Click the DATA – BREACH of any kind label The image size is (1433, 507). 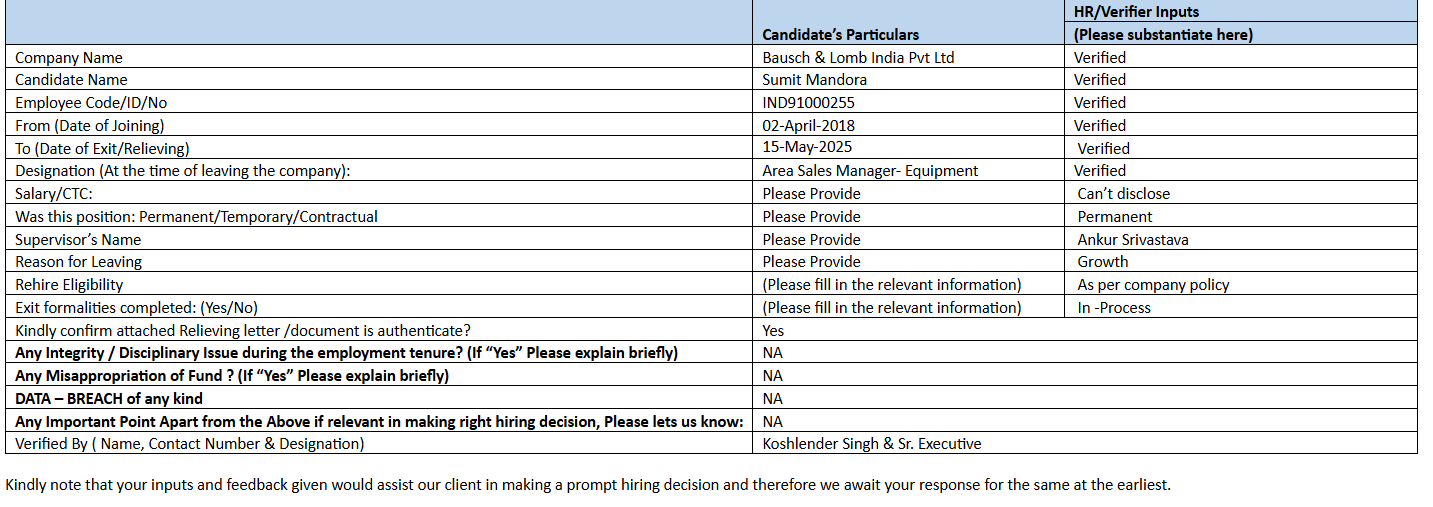[109, 399]
